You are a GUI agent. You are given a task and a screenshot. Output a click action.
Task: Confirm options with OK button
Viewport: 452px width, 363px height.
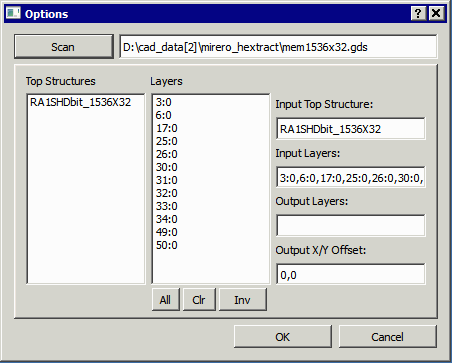[x=283, y=337]
